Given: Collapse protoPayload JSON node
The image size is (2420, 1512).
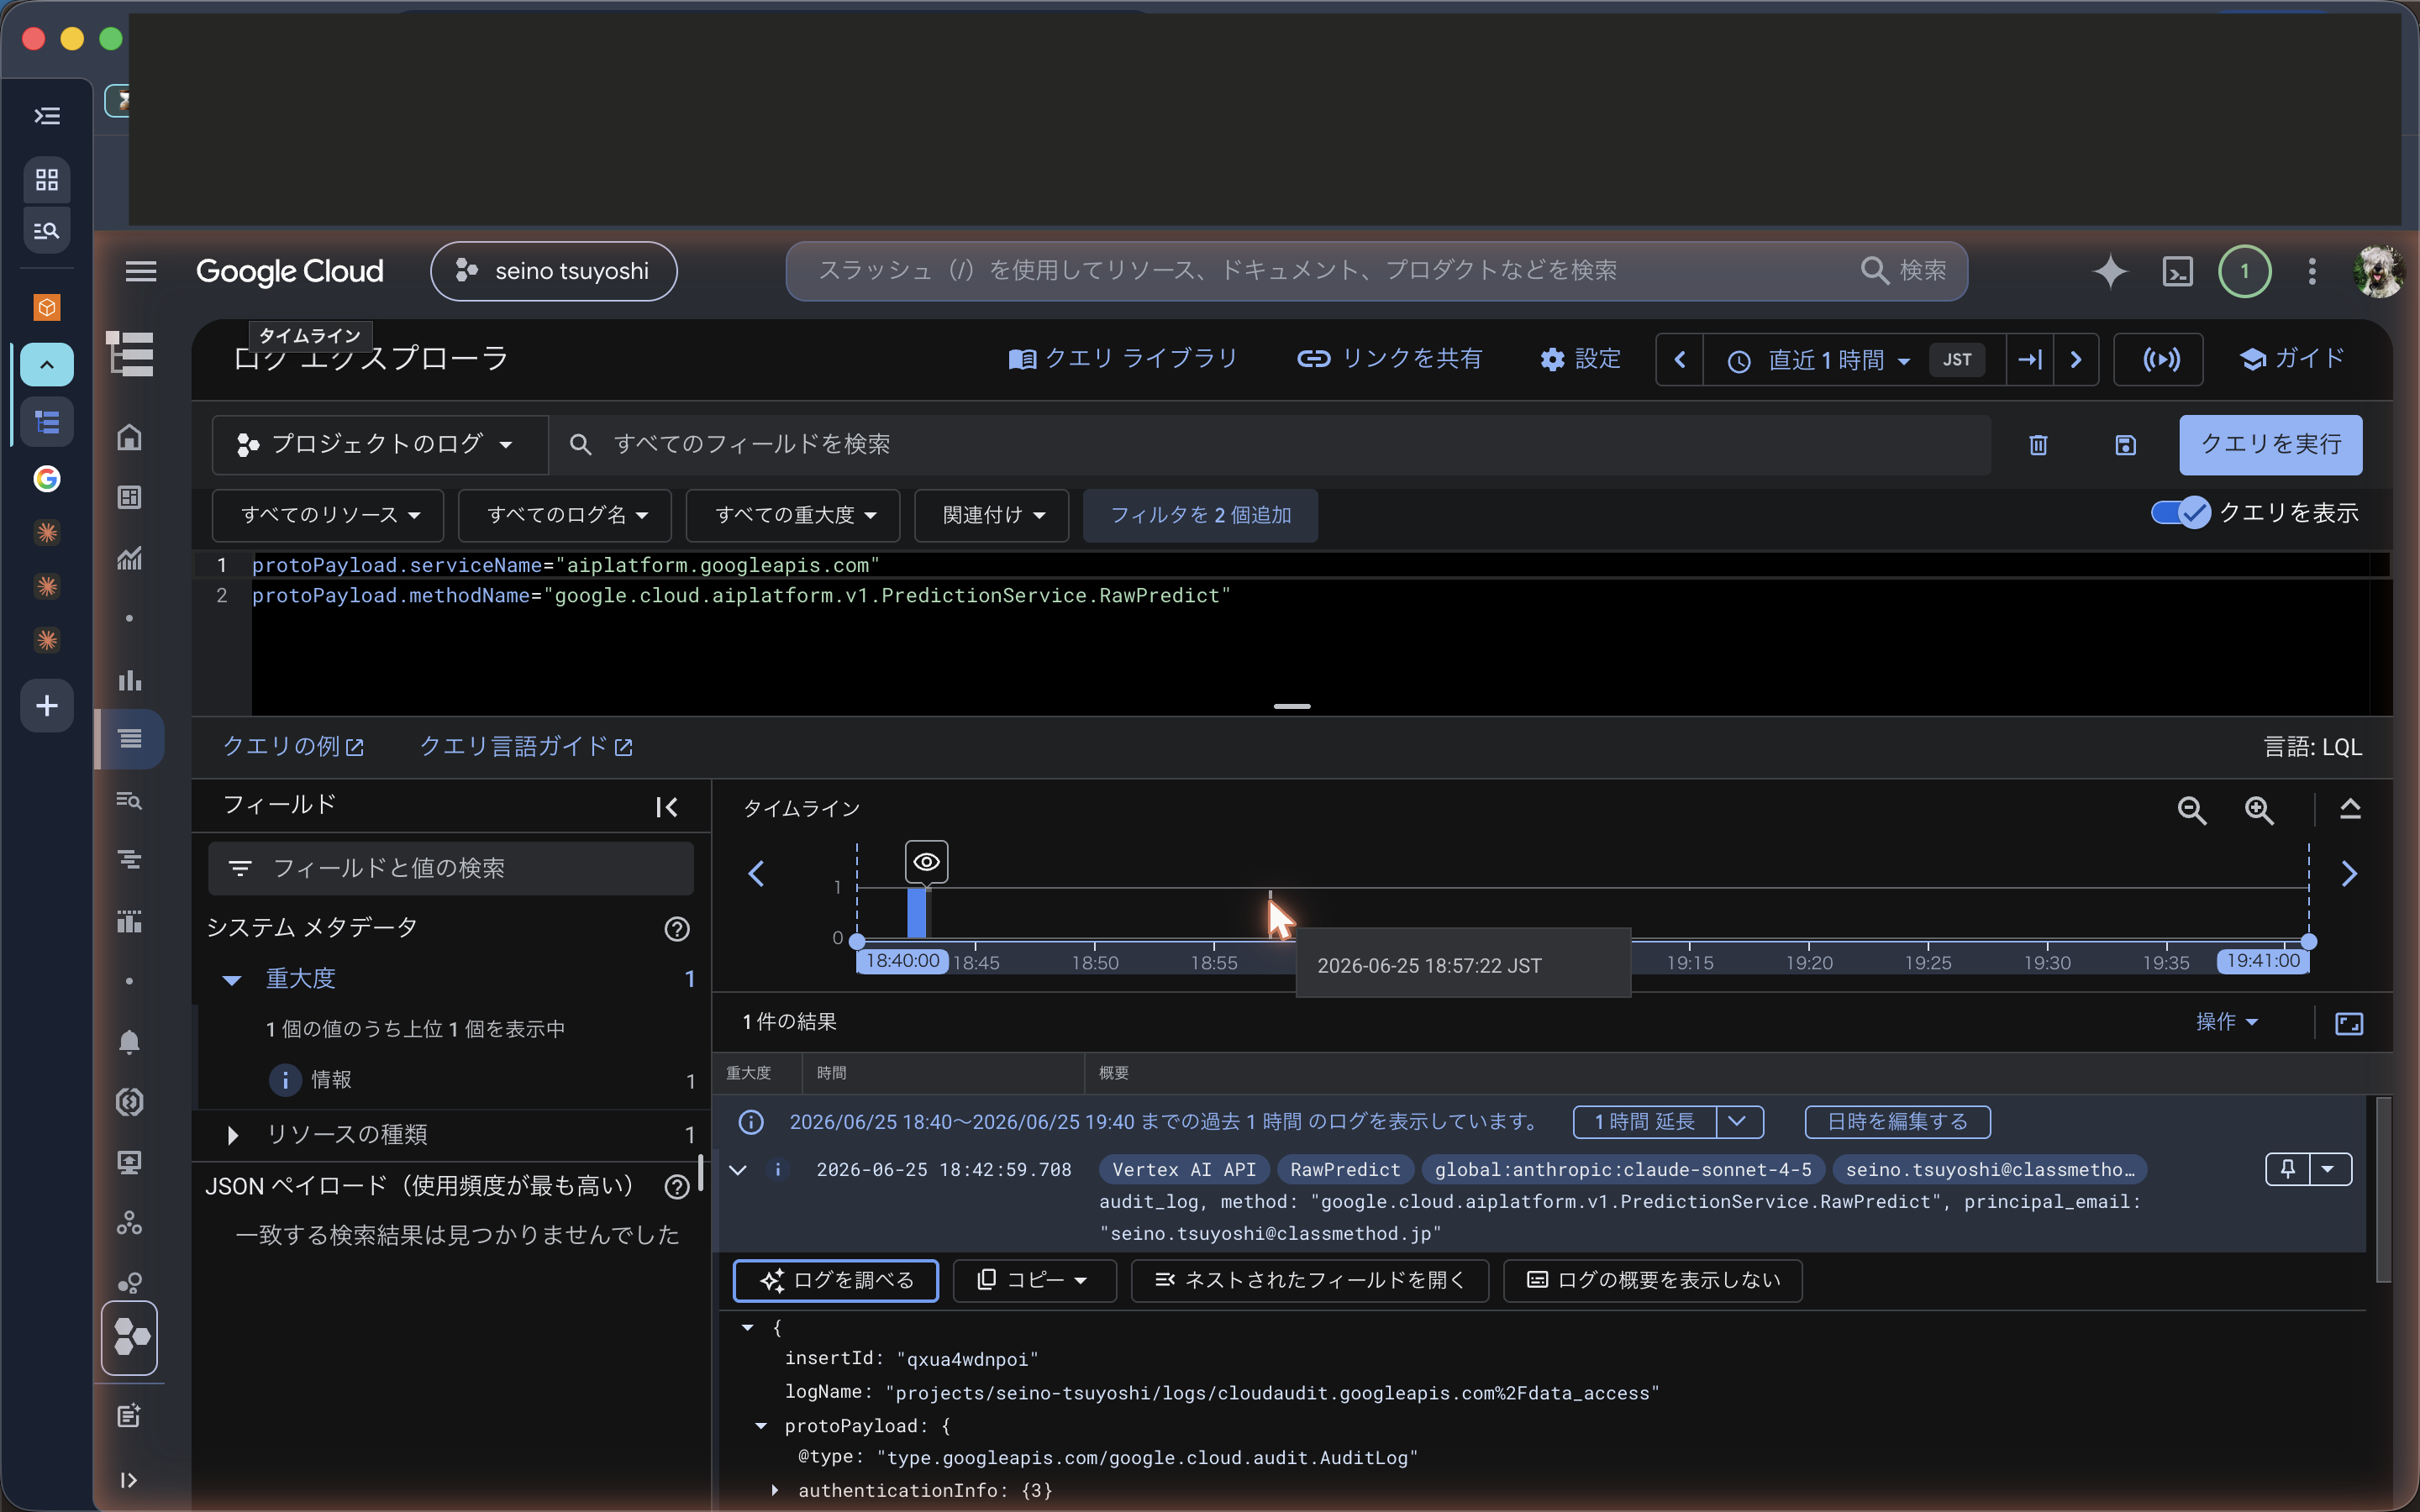Looking at the screenshot, I should tap(762, 1426).
